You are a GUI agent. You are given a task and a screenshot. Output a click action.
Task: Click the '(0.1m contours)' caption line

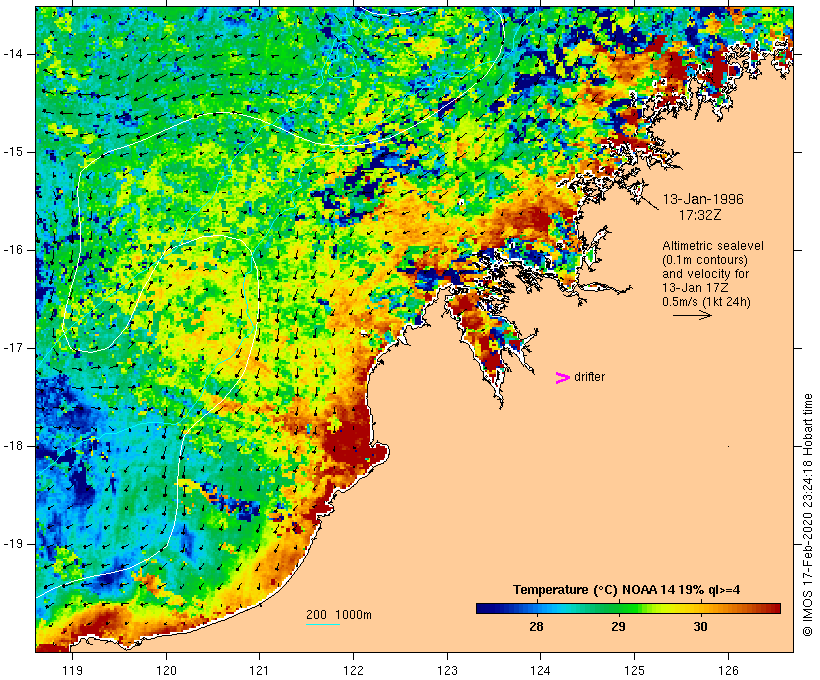[705, 260]
